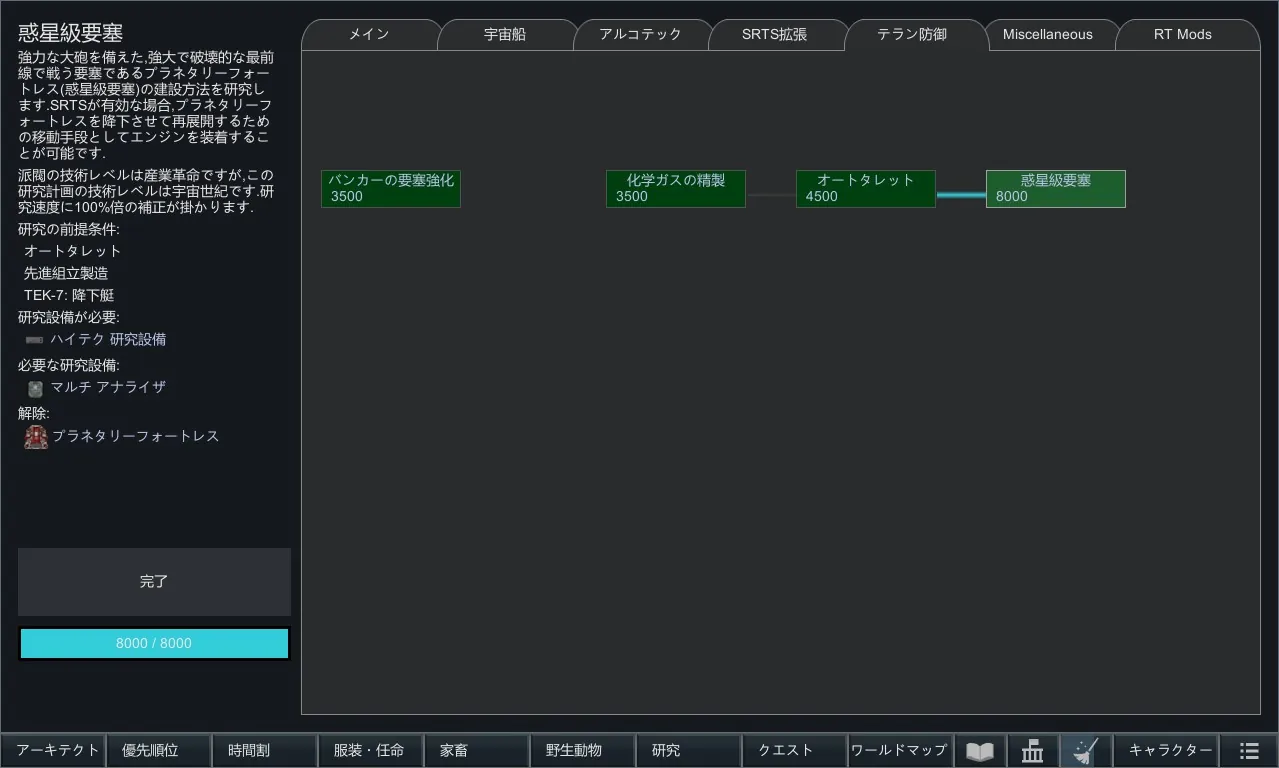Go to the Miscellaneous tab
Screen dimensions: 1279x768
click(1047, 34)
